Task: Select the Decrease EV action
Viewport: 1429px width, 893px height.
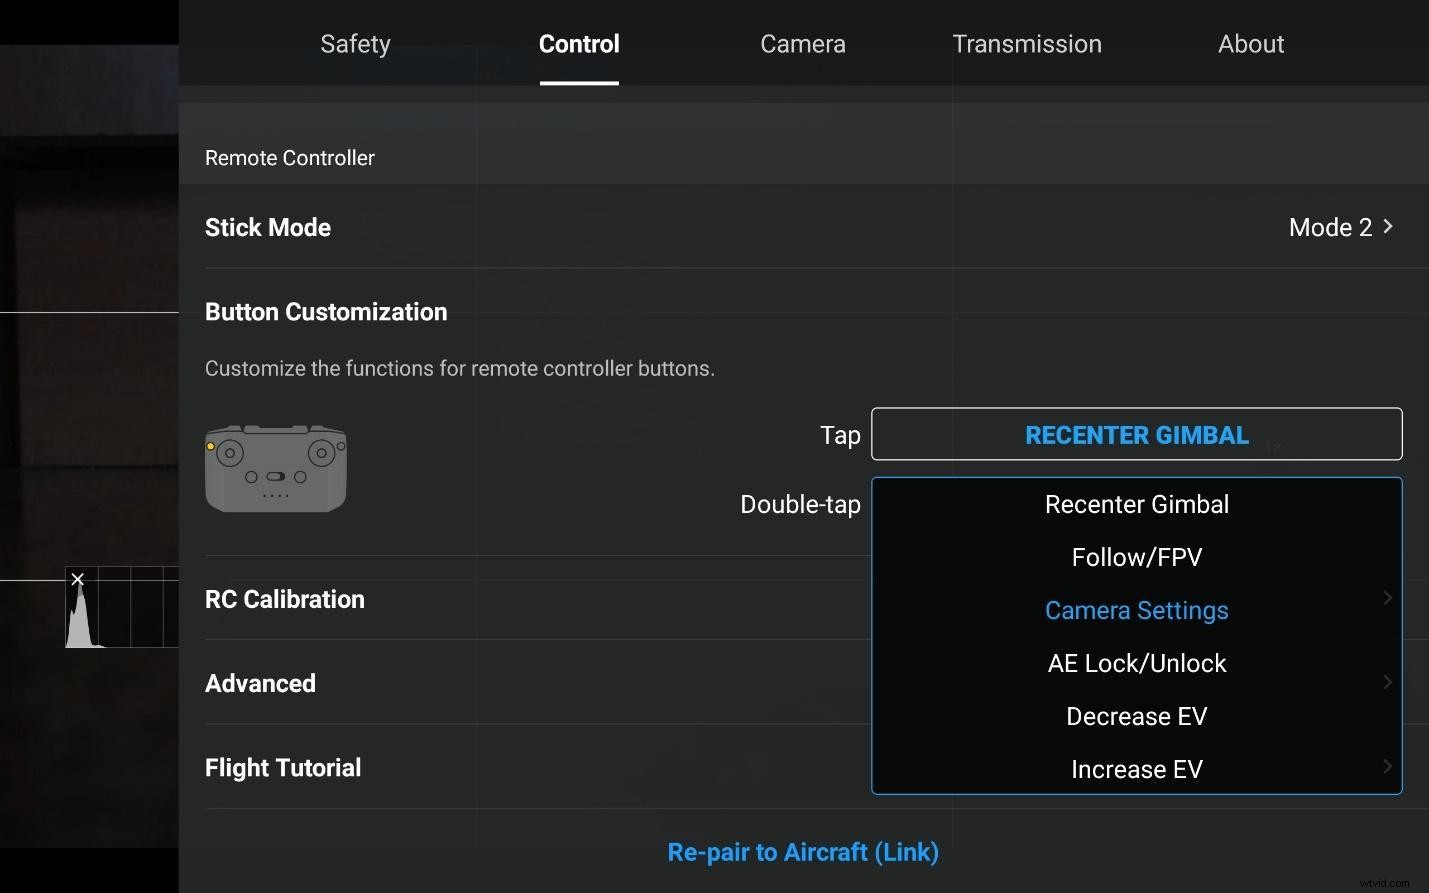Action: click(x=1137, y=716)
